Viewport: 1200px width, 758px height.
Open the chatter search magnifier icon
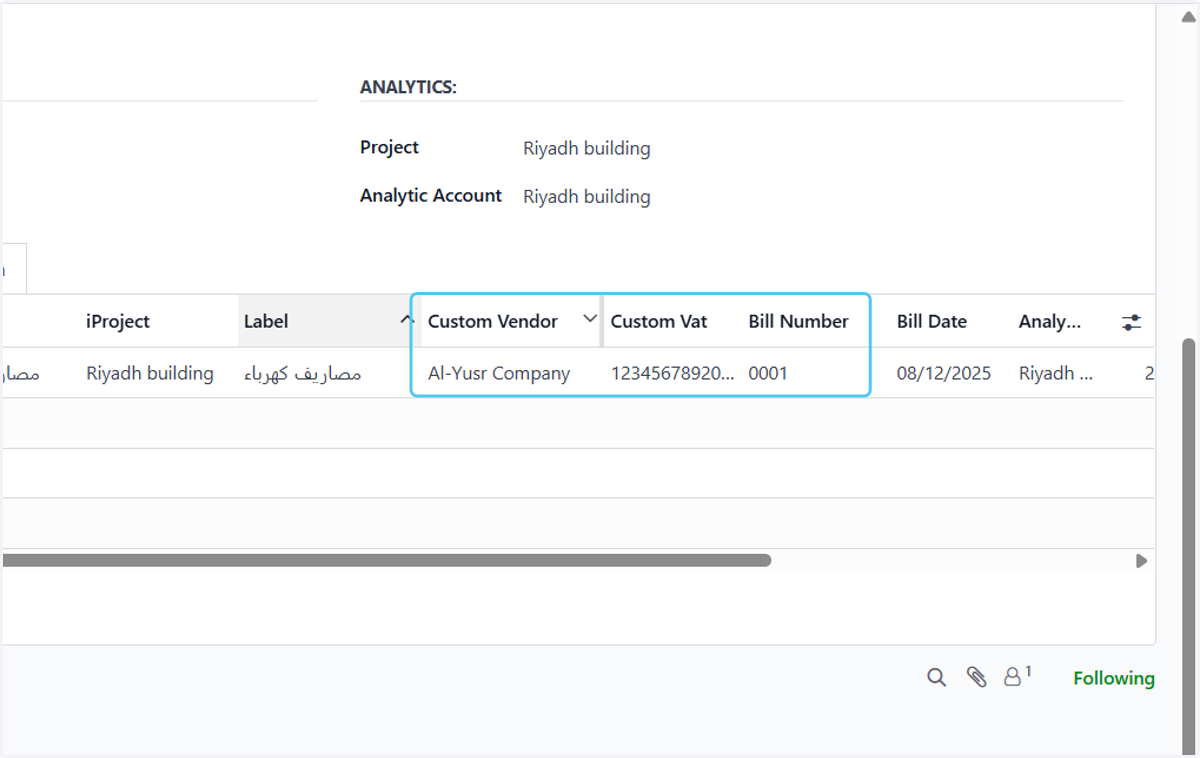[x=936, y=678]
